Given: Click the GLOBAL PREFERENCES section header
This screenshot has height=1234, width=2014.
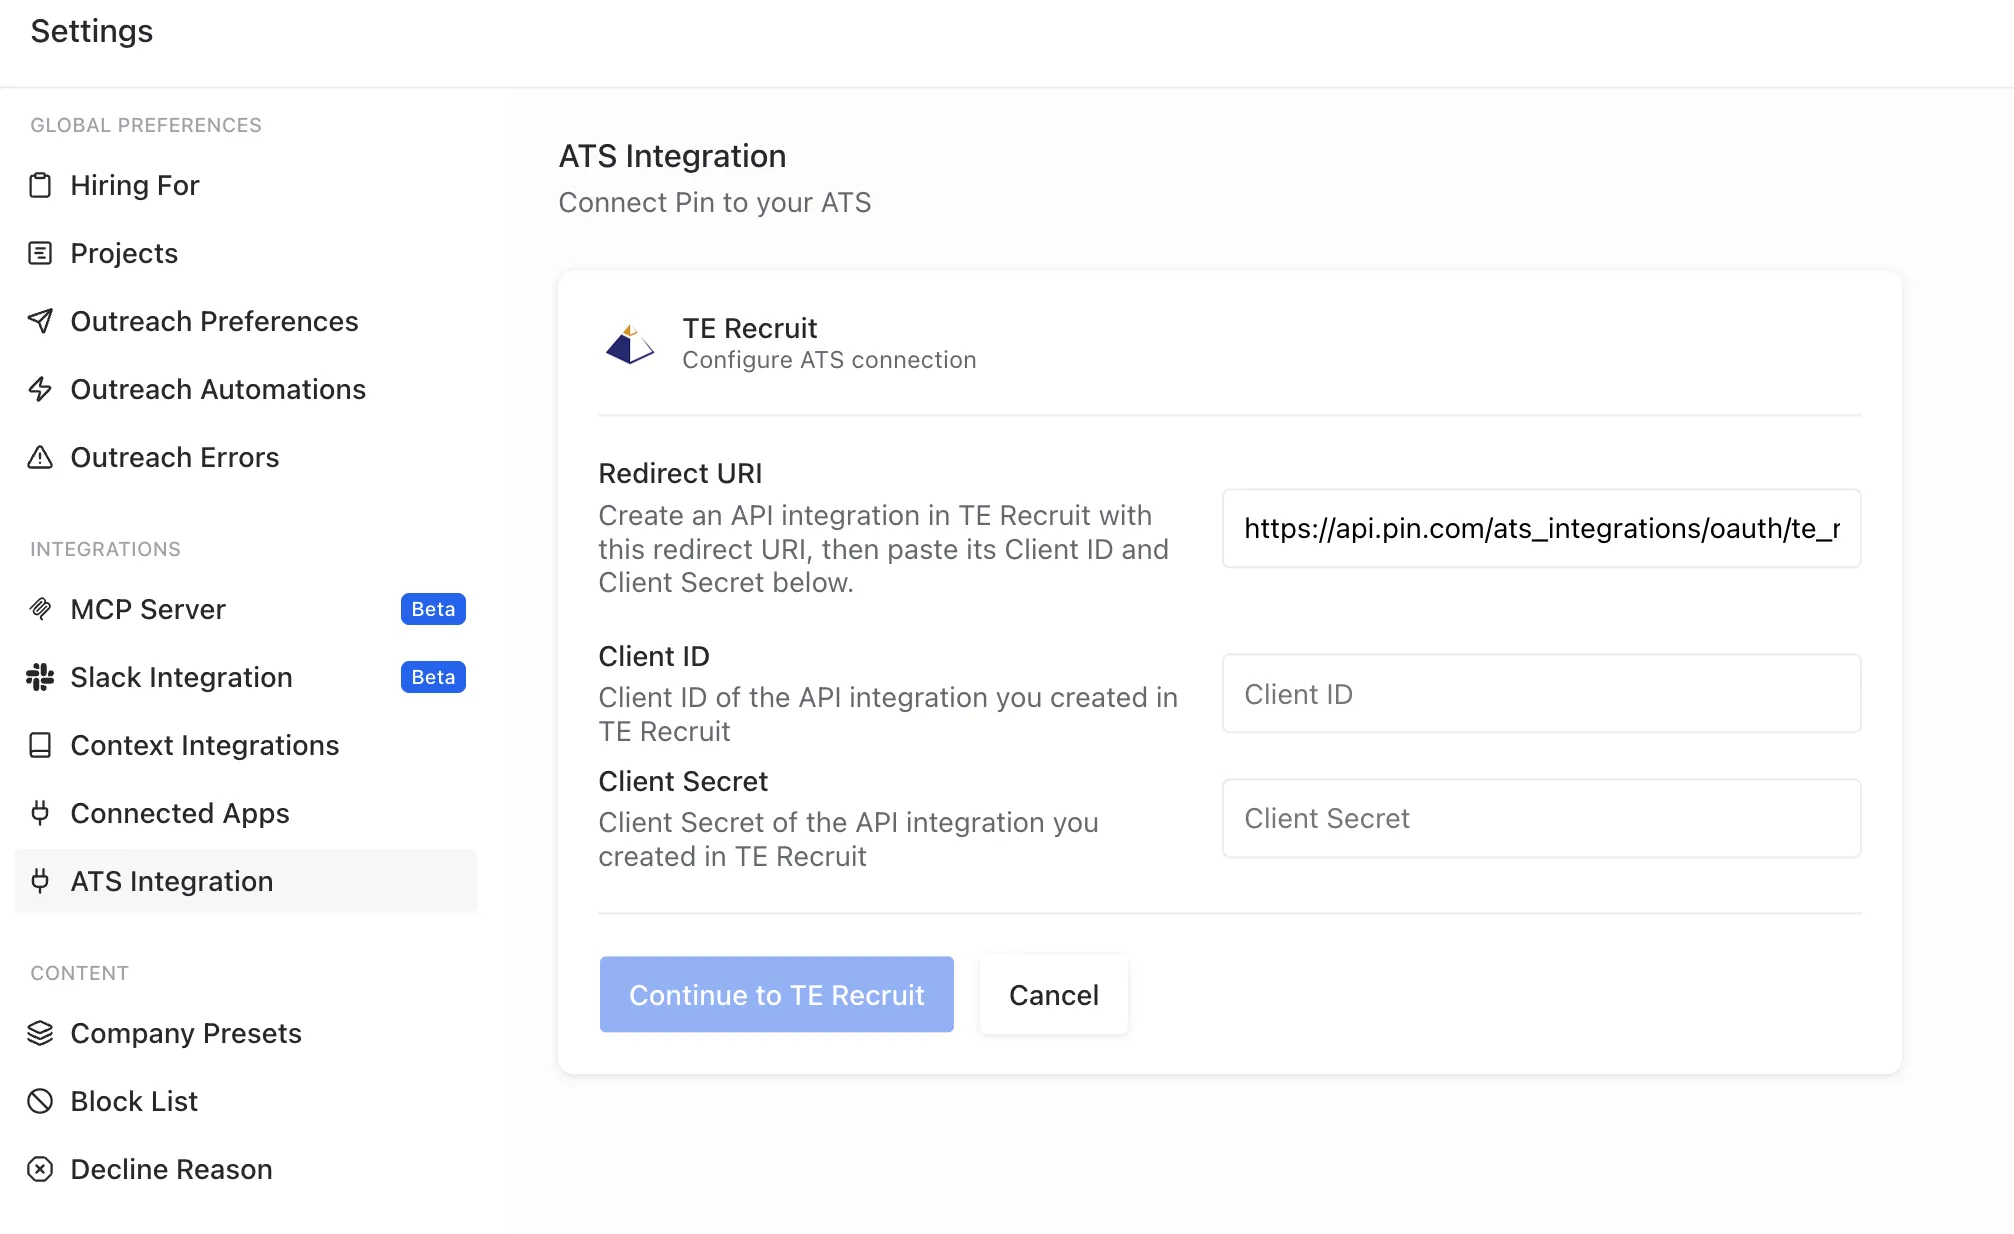Looking at the screenshot, I should click(x=146, y=125).
